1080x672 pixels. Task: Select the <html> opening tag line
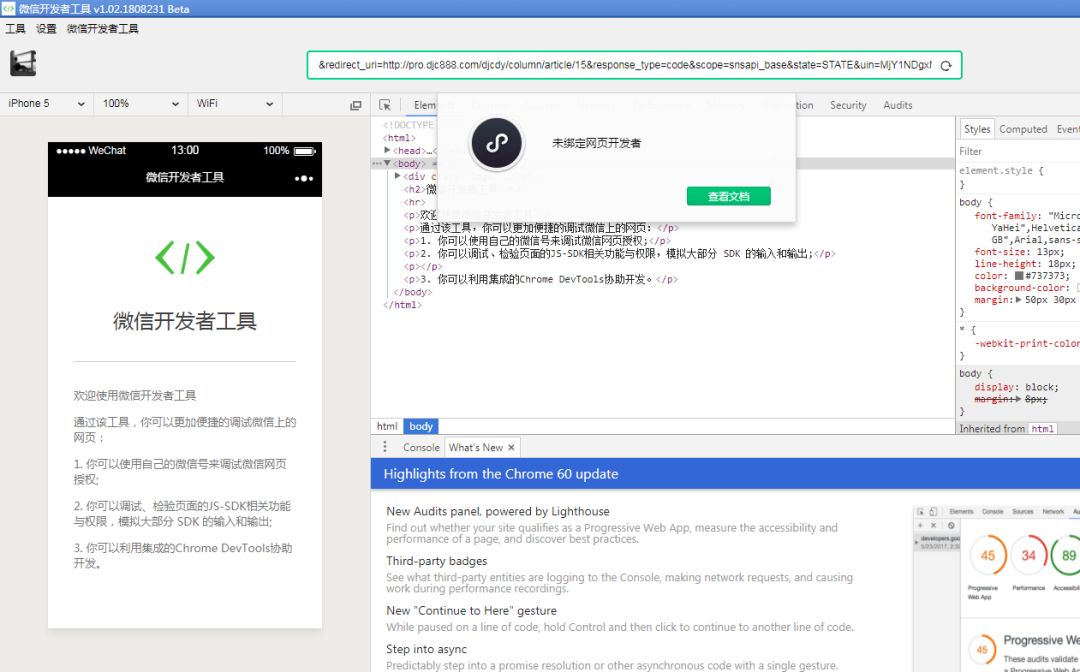coord(399,138)
